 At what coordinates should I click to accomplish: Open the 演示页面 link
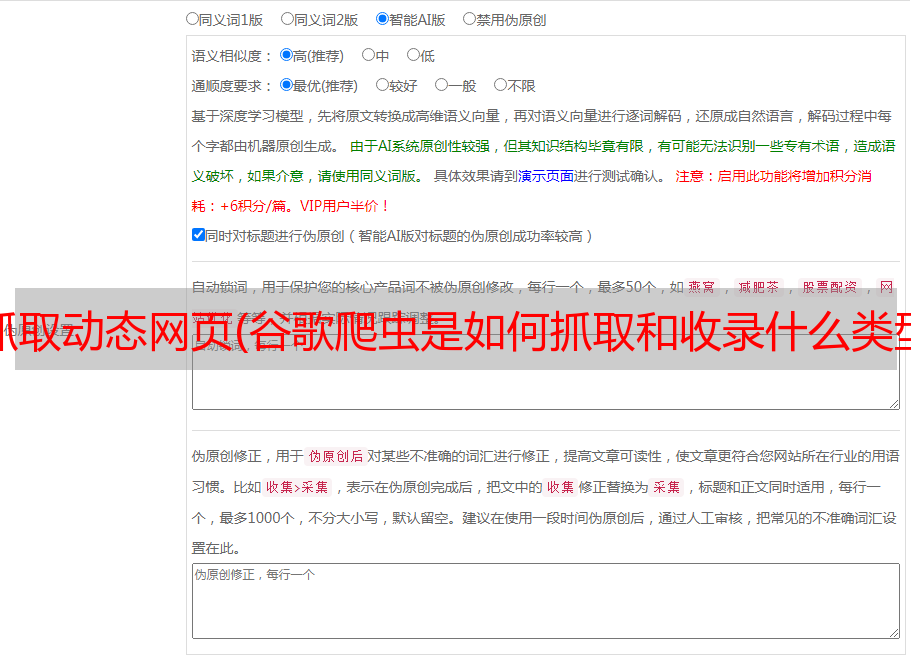pyautogui.click(x=546, y=176)
